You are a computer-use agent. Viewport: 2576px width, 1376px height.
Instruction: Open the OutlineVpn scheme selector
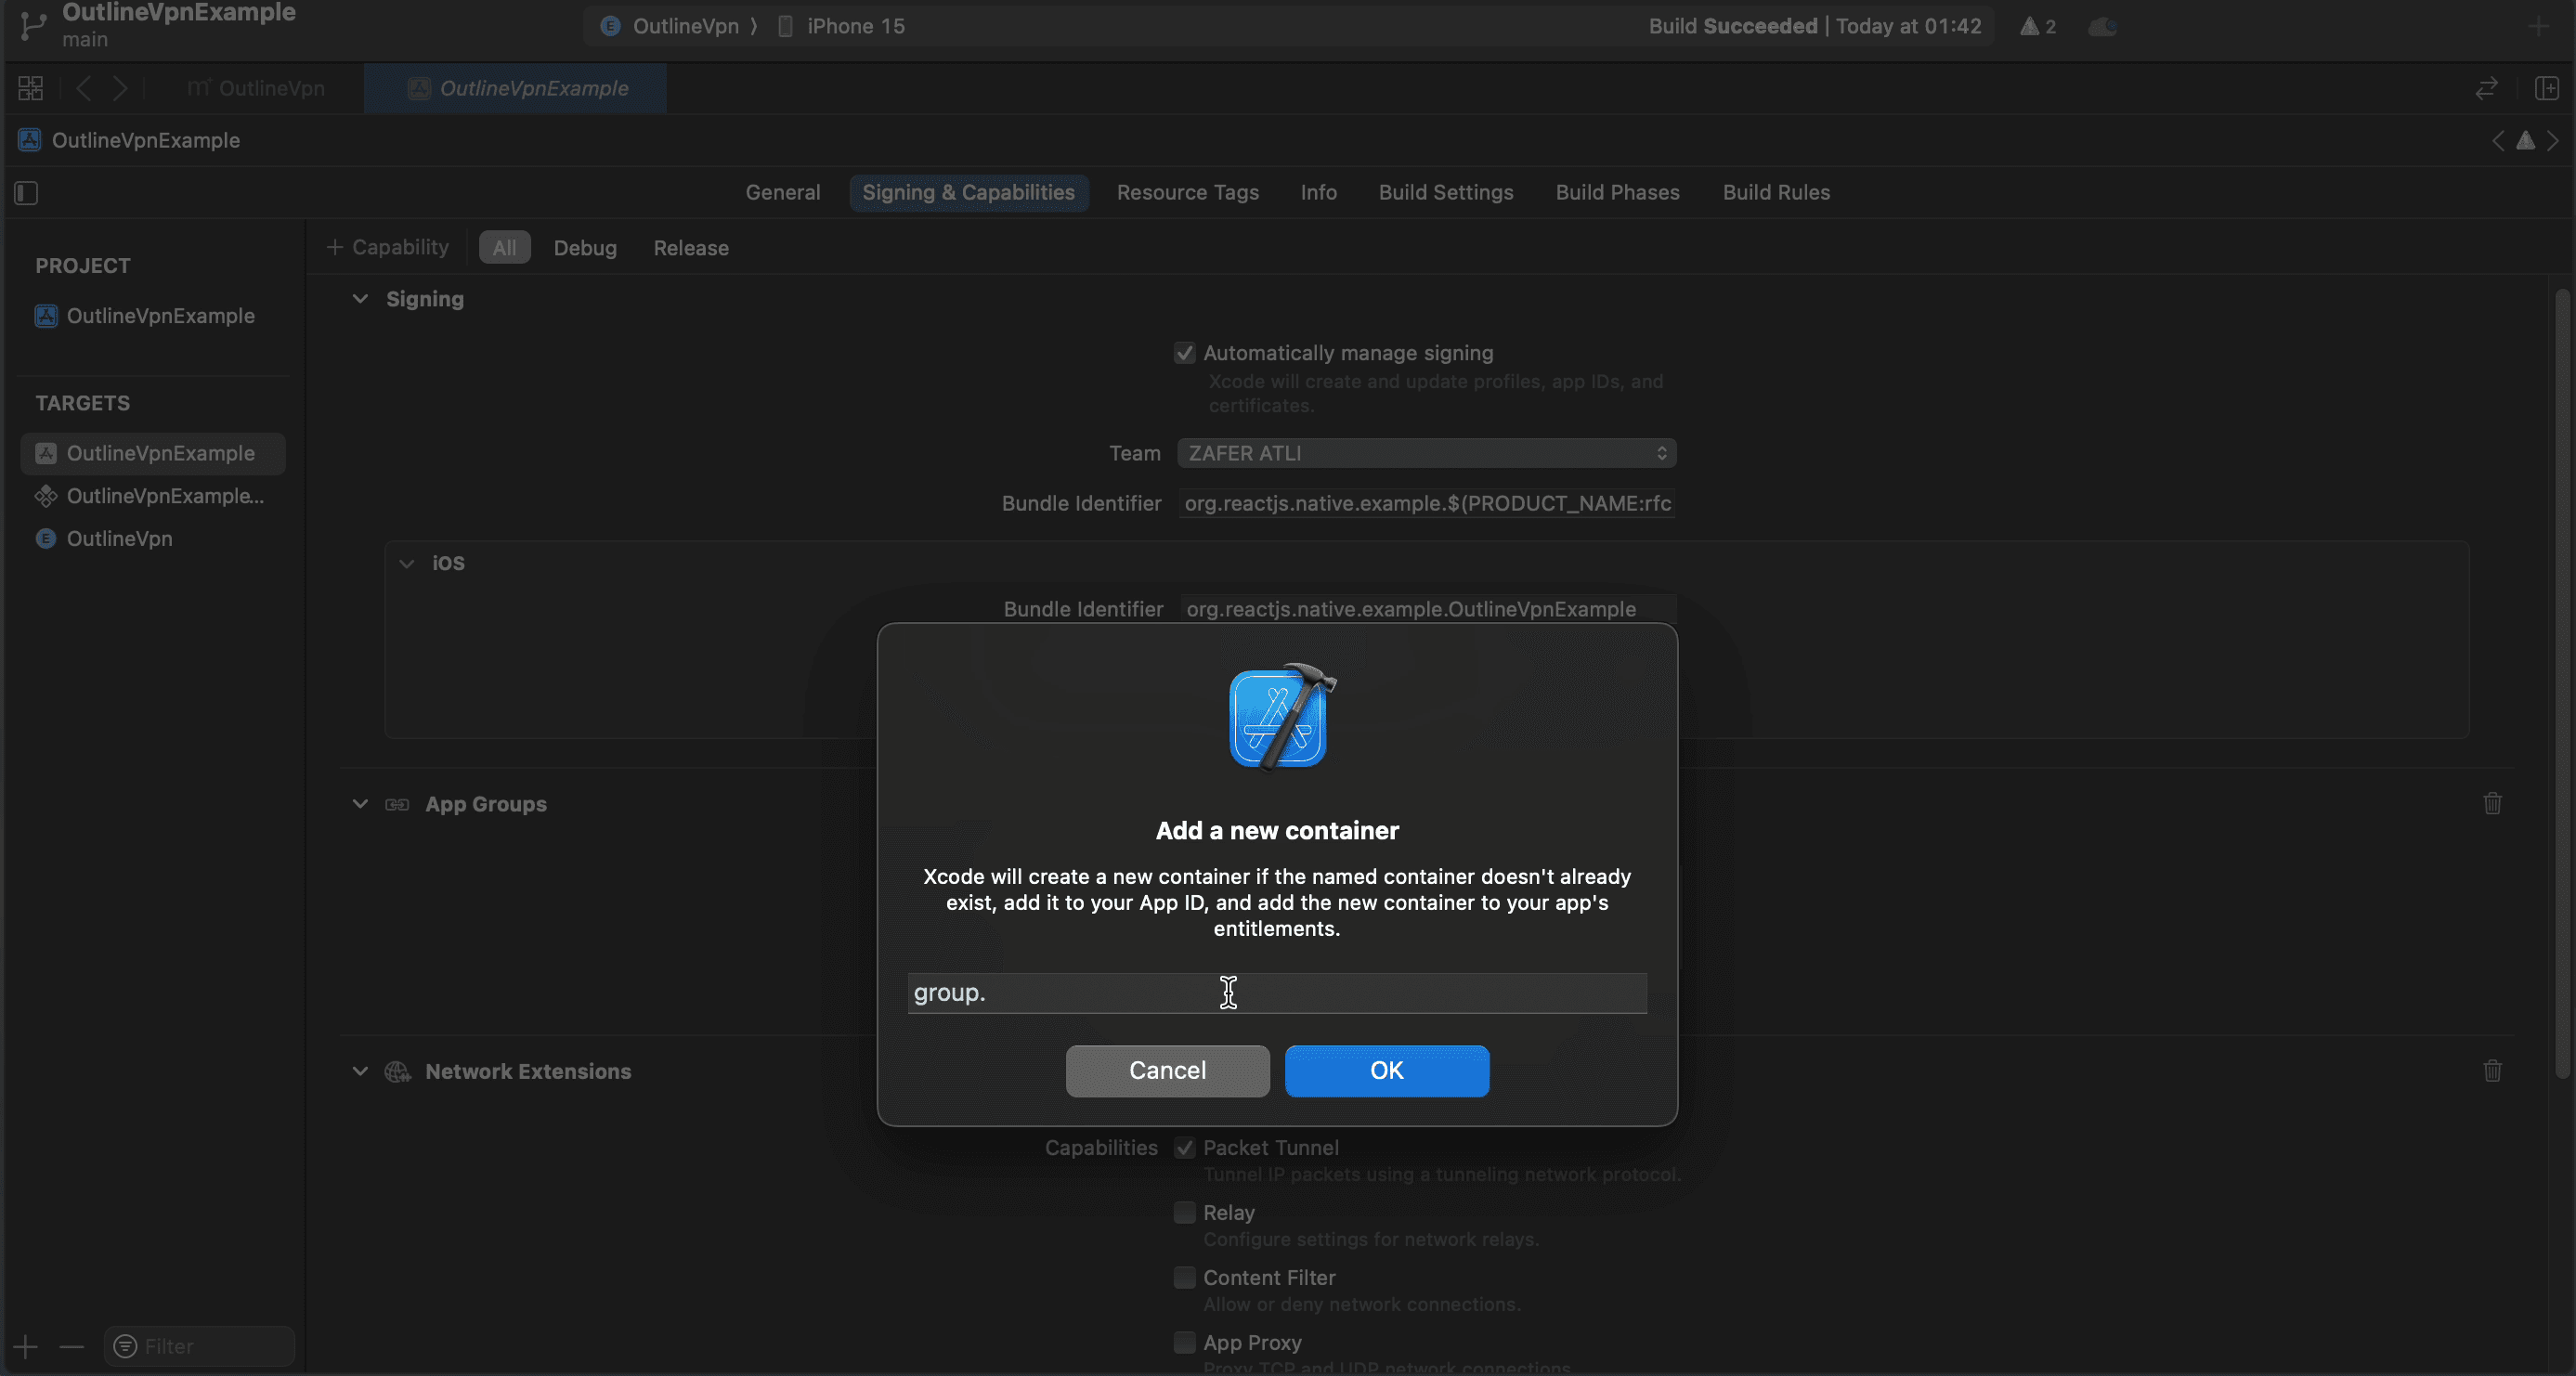(671, 26)
